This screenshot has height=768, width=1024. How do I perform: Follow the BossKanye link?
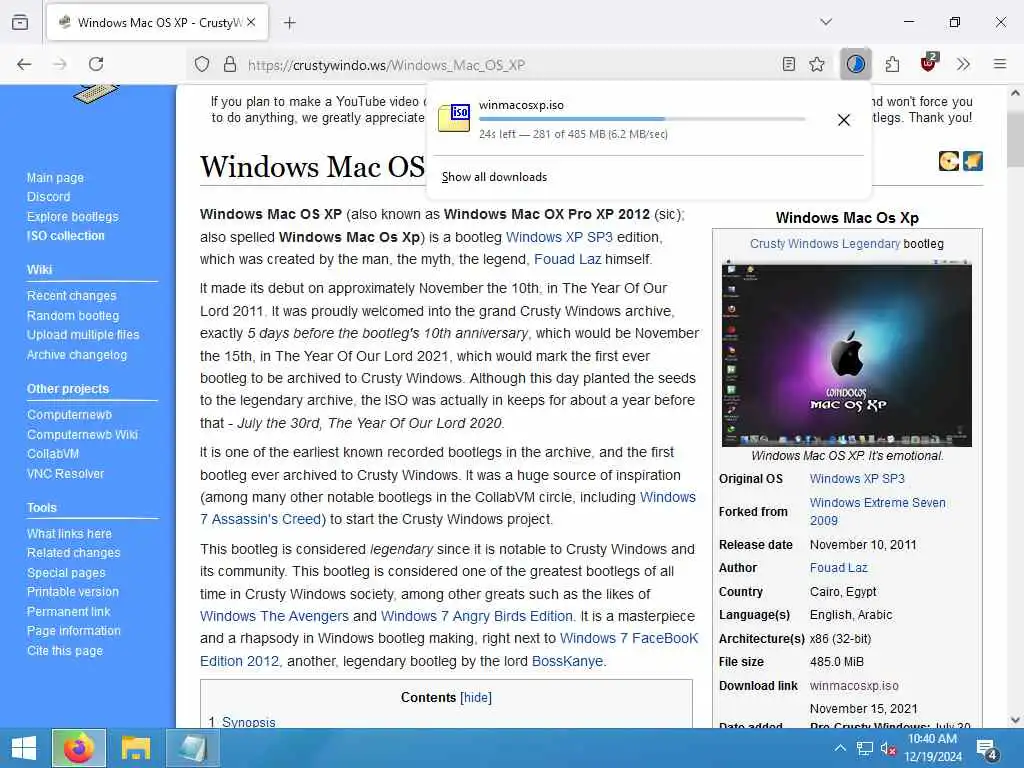tap(567, 661)
